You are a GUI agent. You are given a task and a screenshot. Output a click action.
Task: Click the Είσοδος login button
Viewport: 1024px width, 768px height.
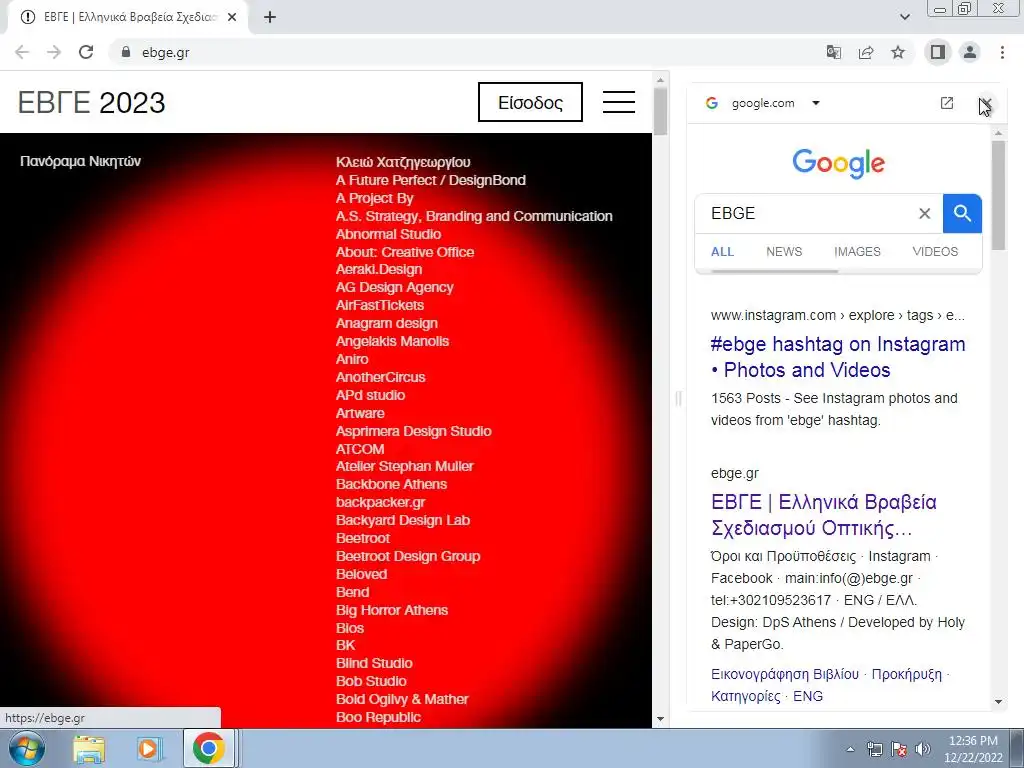(x=530, y=102)
